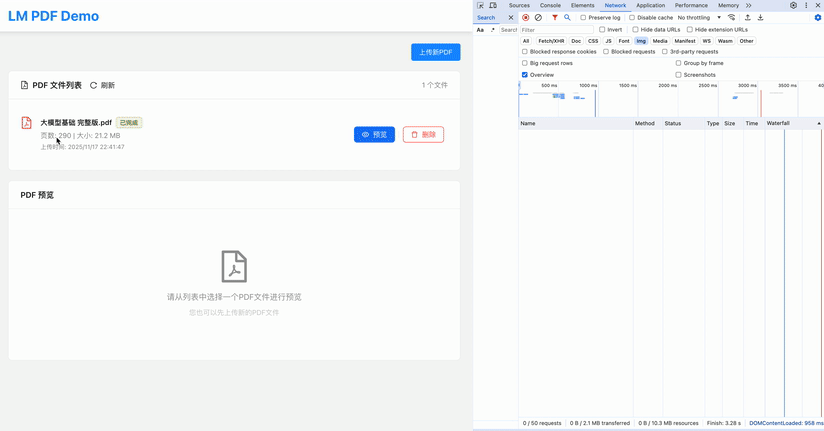The width and height of the screenshot is (824, 431).
Task: Click the large PDF placeholder icon
Action: pyautogui.click(x=234, y=266)
